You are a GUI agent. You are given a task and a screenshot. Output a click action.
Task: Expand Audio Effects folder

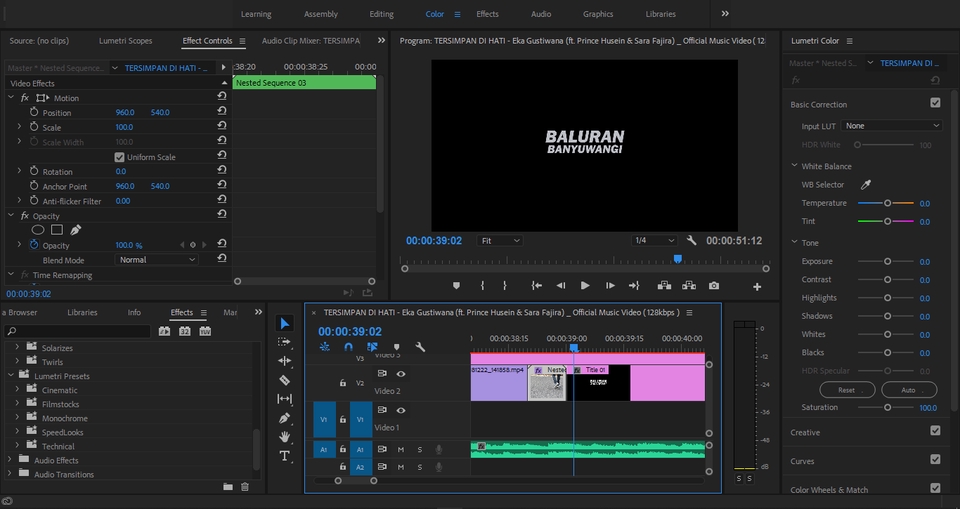click(x=10, y=459)
